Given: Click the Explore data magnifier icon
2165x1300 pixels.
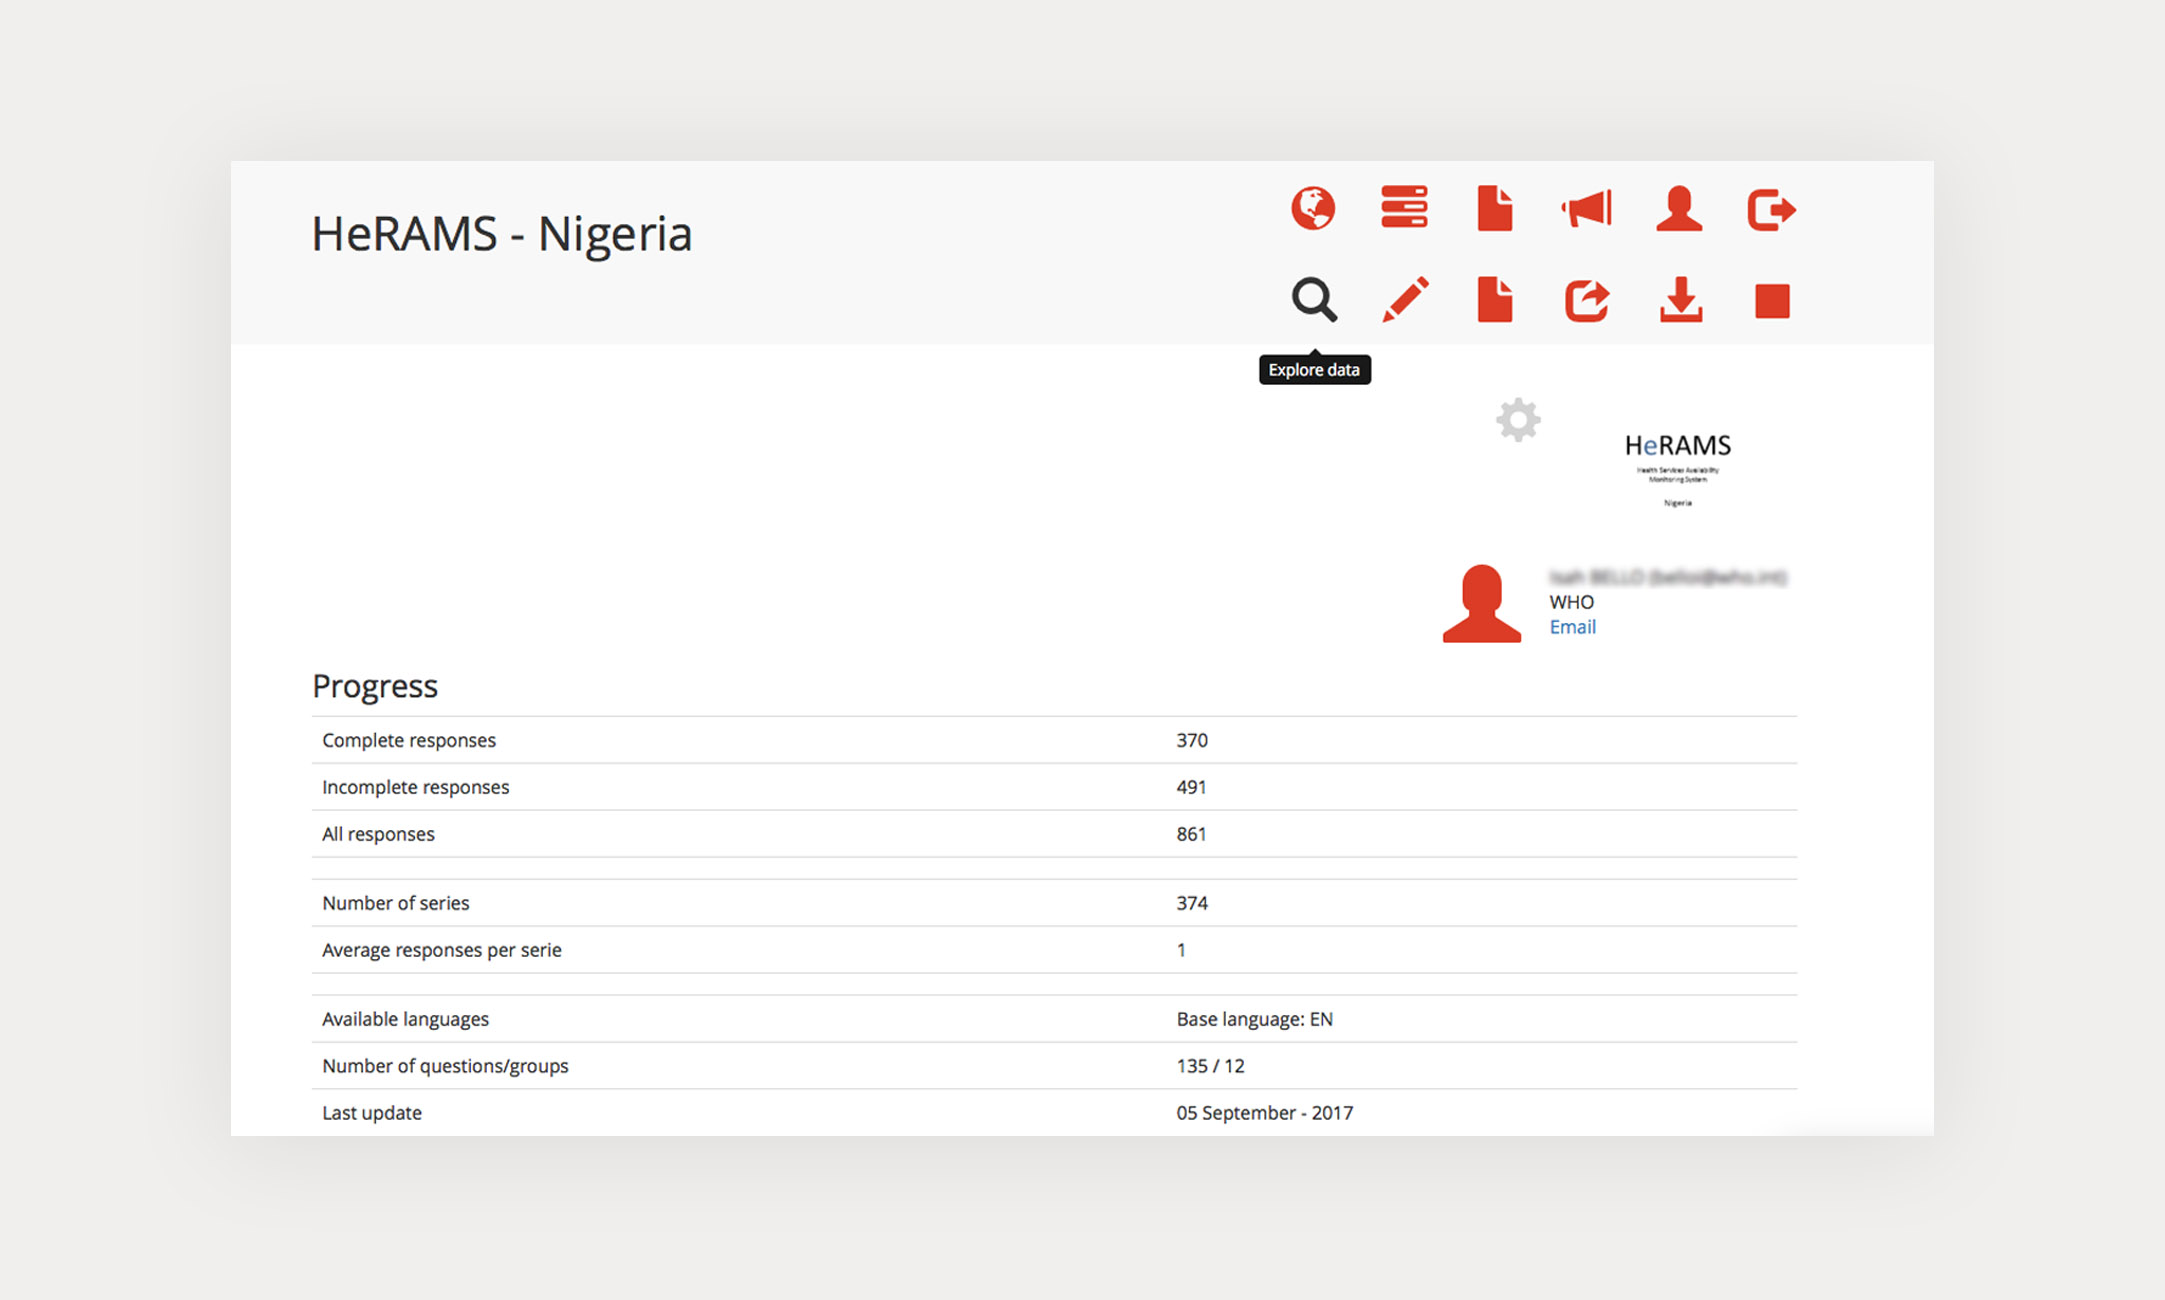Looking at the screenshot, I should (x=1313, y=300).
